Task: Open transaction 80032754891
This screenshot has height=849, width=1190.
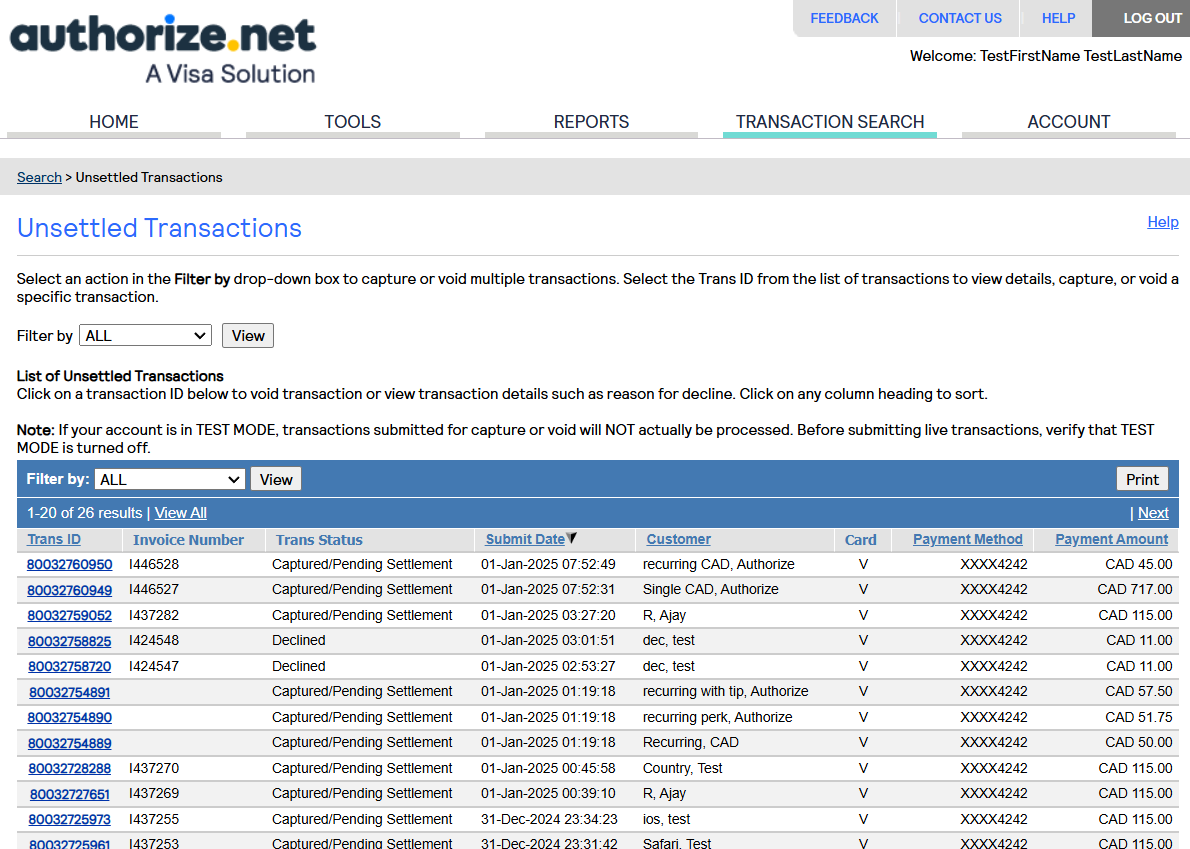Action: tap(69, 693)
